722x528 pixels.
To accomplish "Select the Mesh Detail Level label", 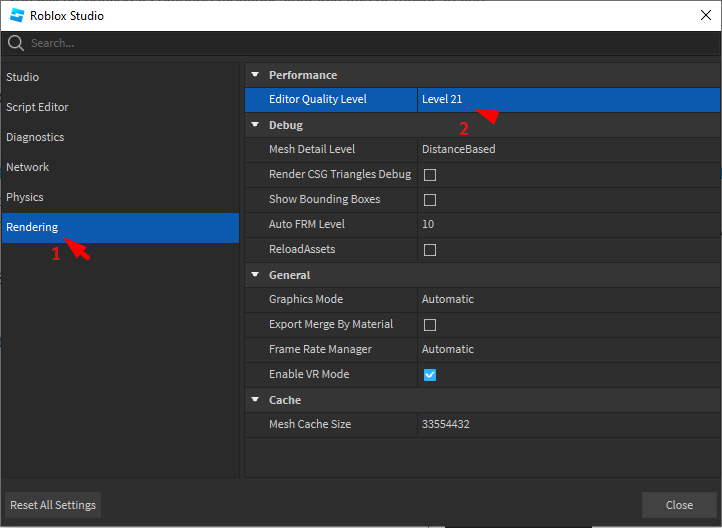I will [x=312, y=149].
